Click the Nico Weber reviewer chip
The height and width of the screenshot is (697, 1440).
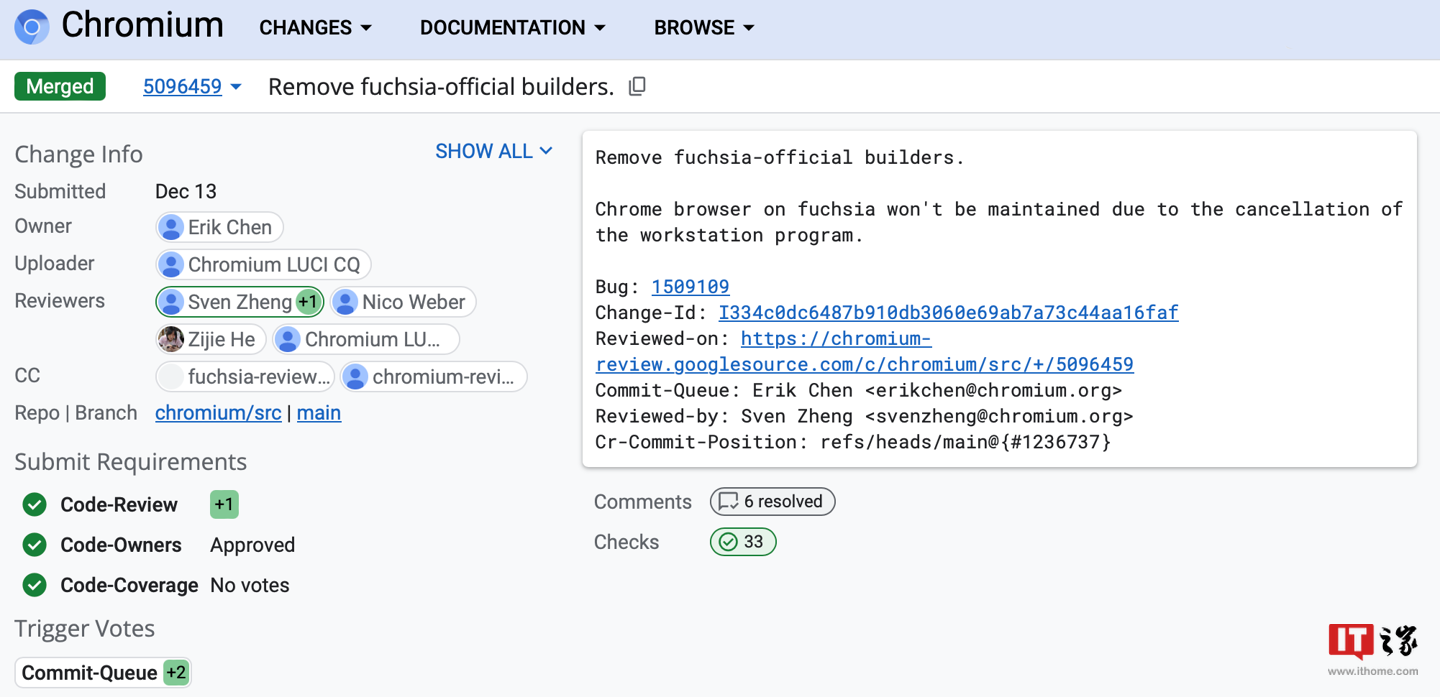tap(403, 302)
